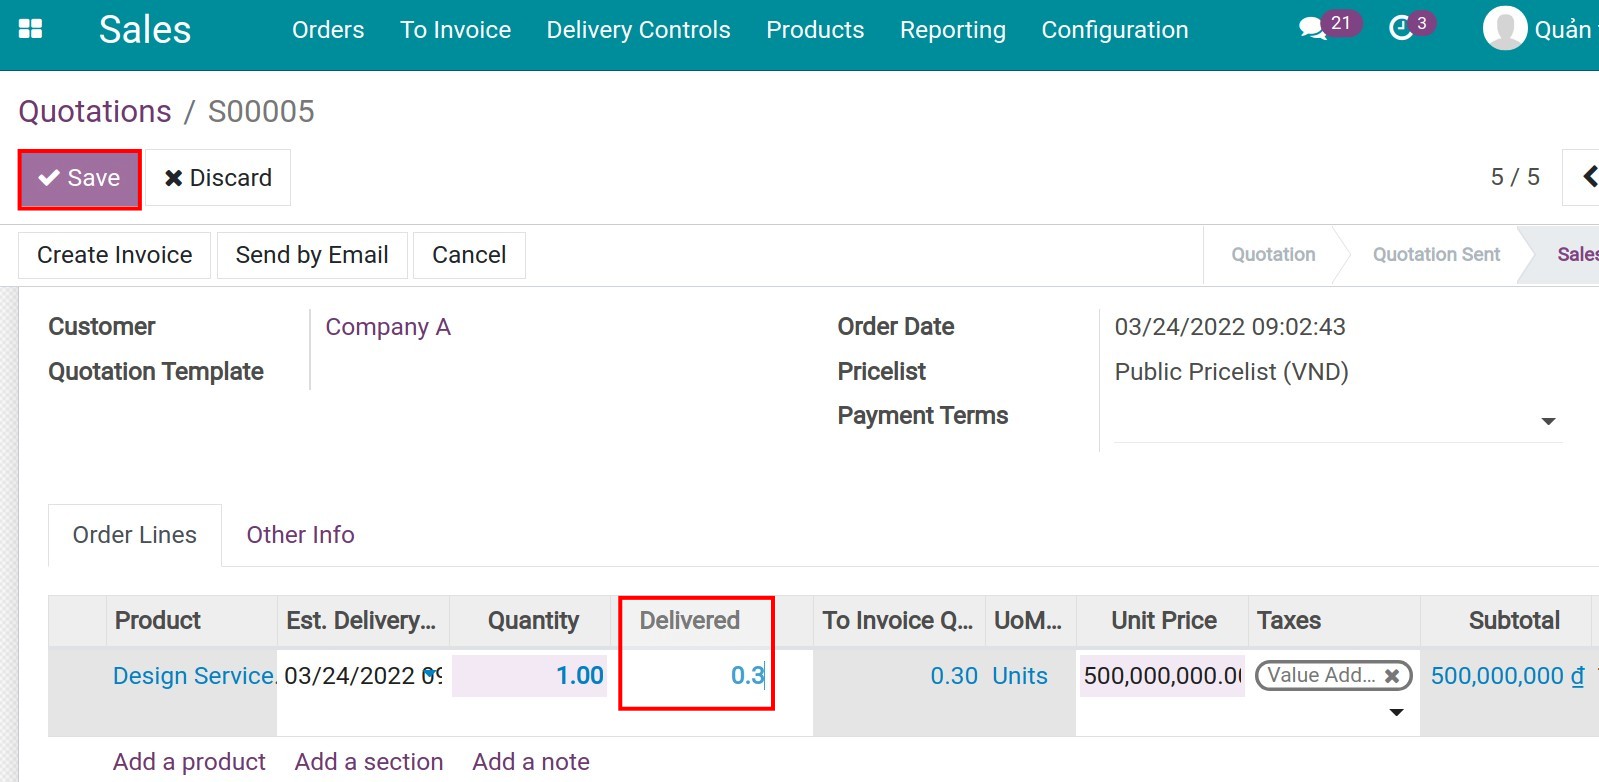
Task: Click the UoM column header
Action: (1030, 621)
